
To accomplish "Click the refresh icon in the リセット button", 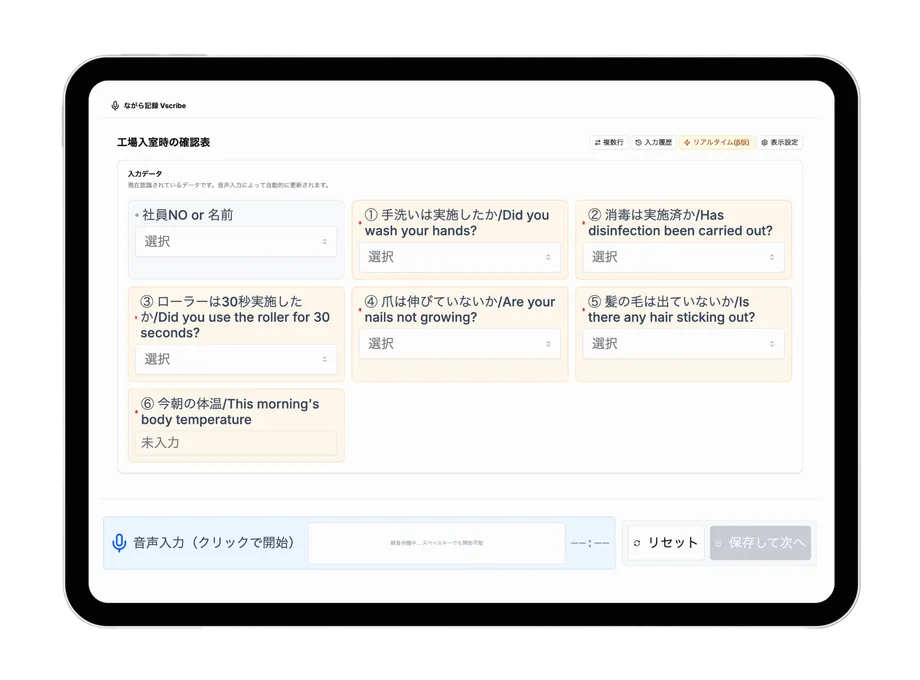I will click(636, 543).
